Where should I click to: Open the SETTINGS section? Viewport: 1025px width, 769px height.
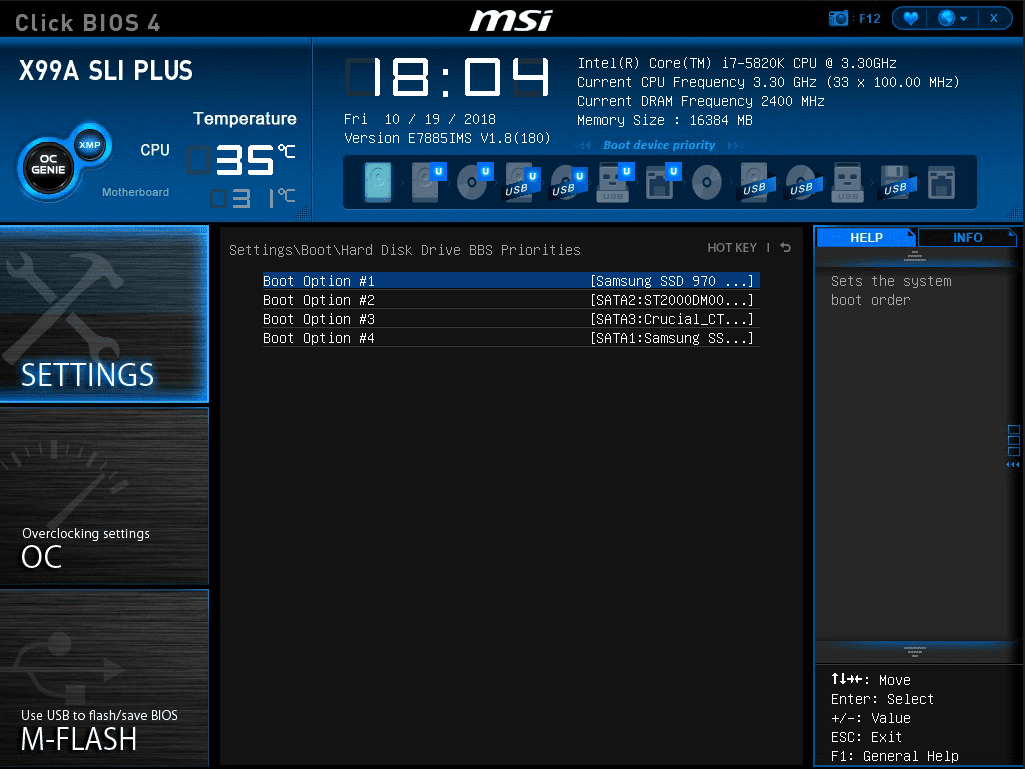(x=104, y=314)
